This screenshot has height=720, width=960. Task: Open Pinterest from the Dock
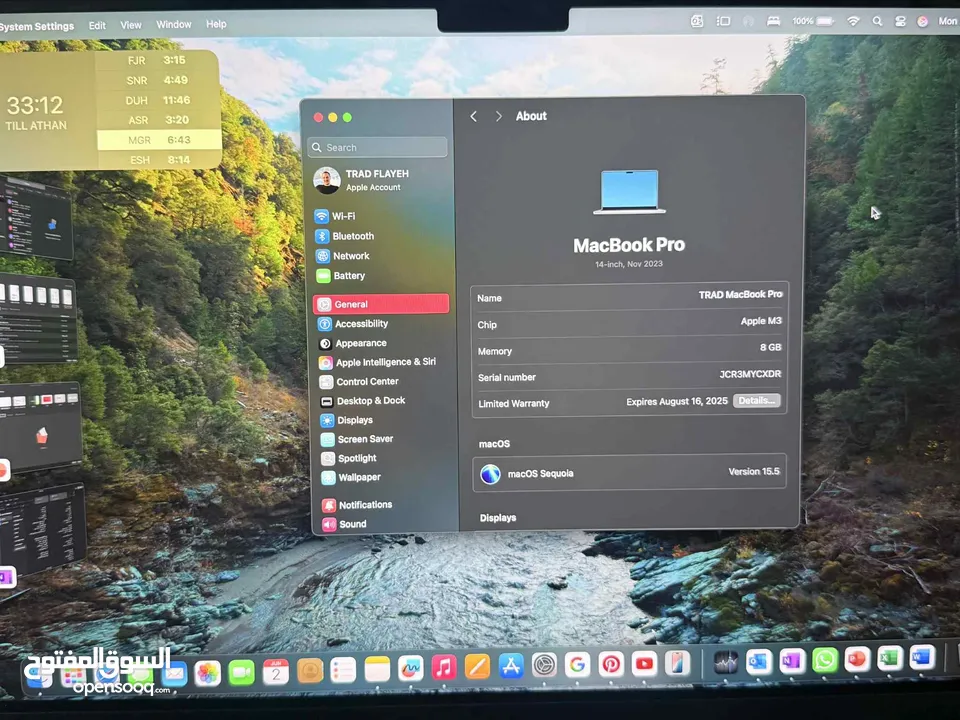tap(610, 664)
